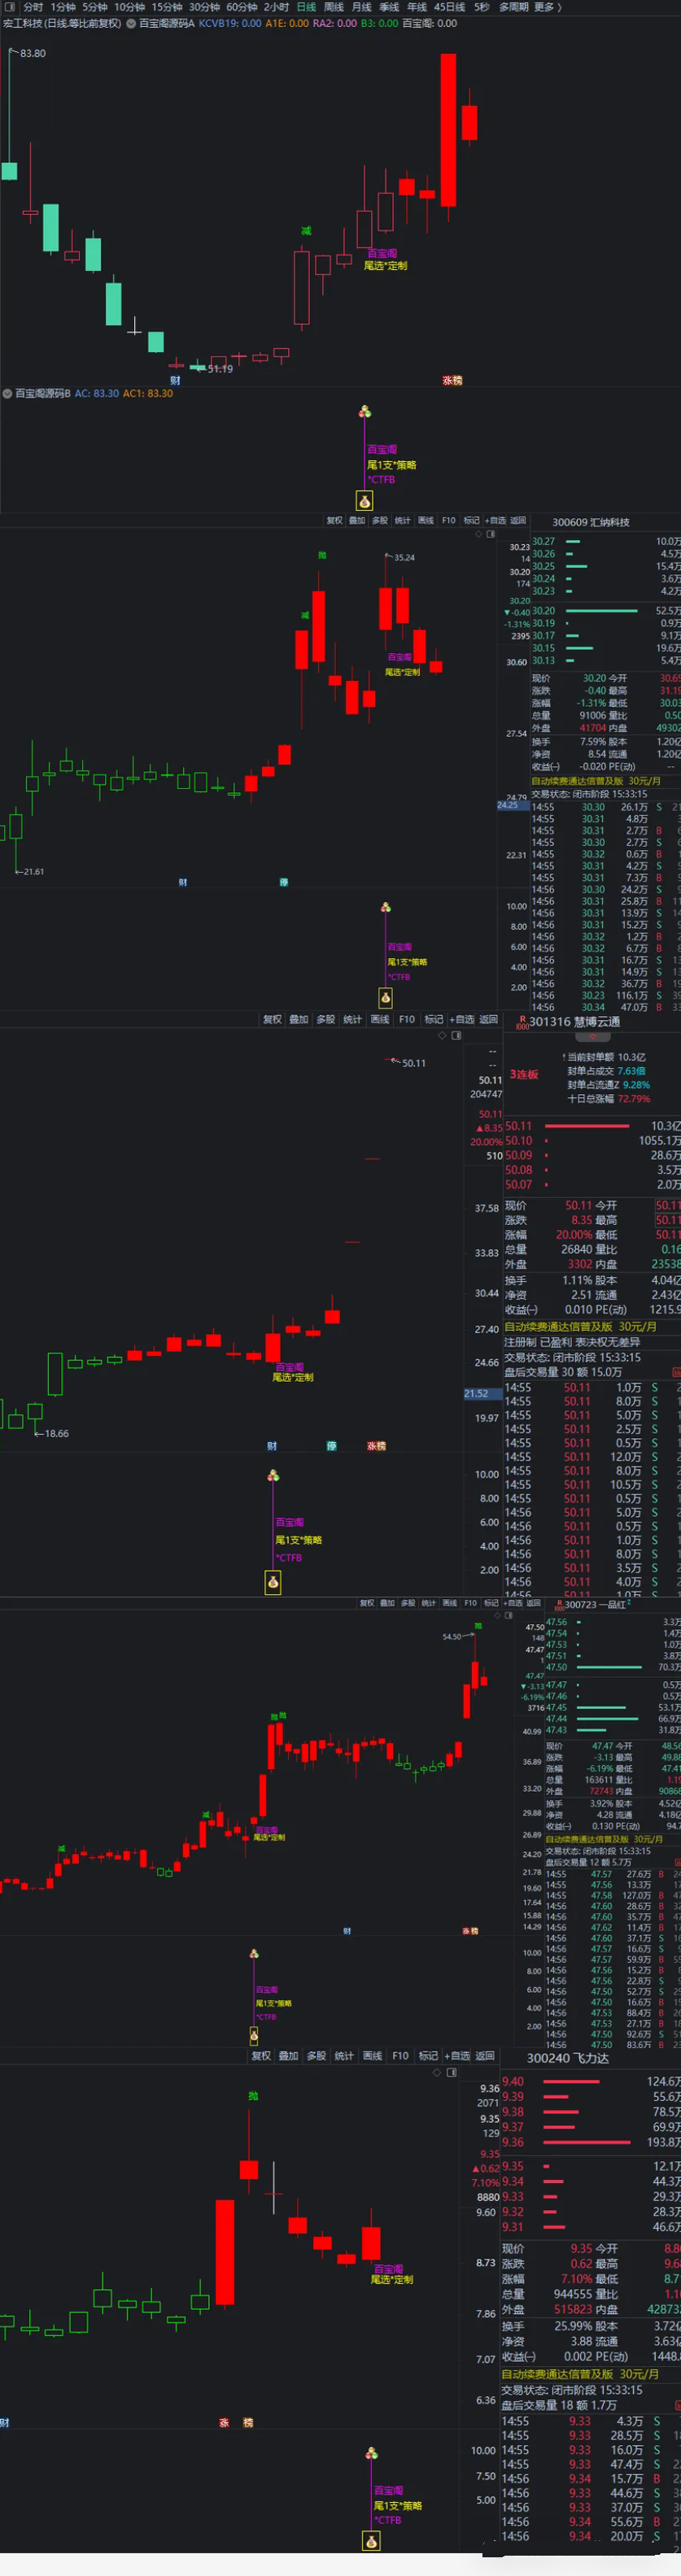Image resolution: width=681 pixels, height=2576 pixels.
Task: Click panel layout icon atop 汇纳科技 chart
Action: (490, 534)
